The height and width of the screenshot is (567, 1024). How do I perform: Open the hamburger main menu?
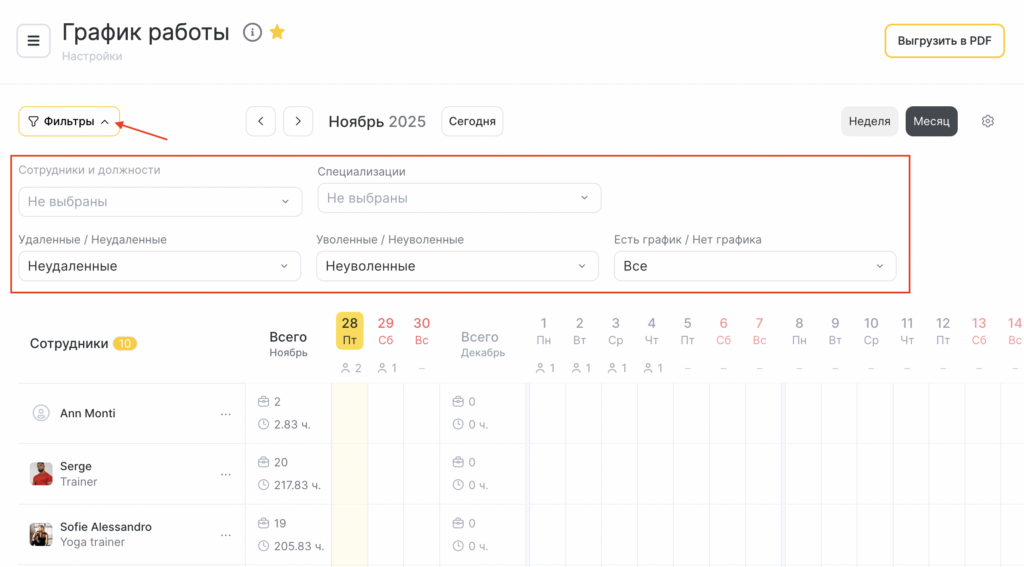tap(33, 41)
